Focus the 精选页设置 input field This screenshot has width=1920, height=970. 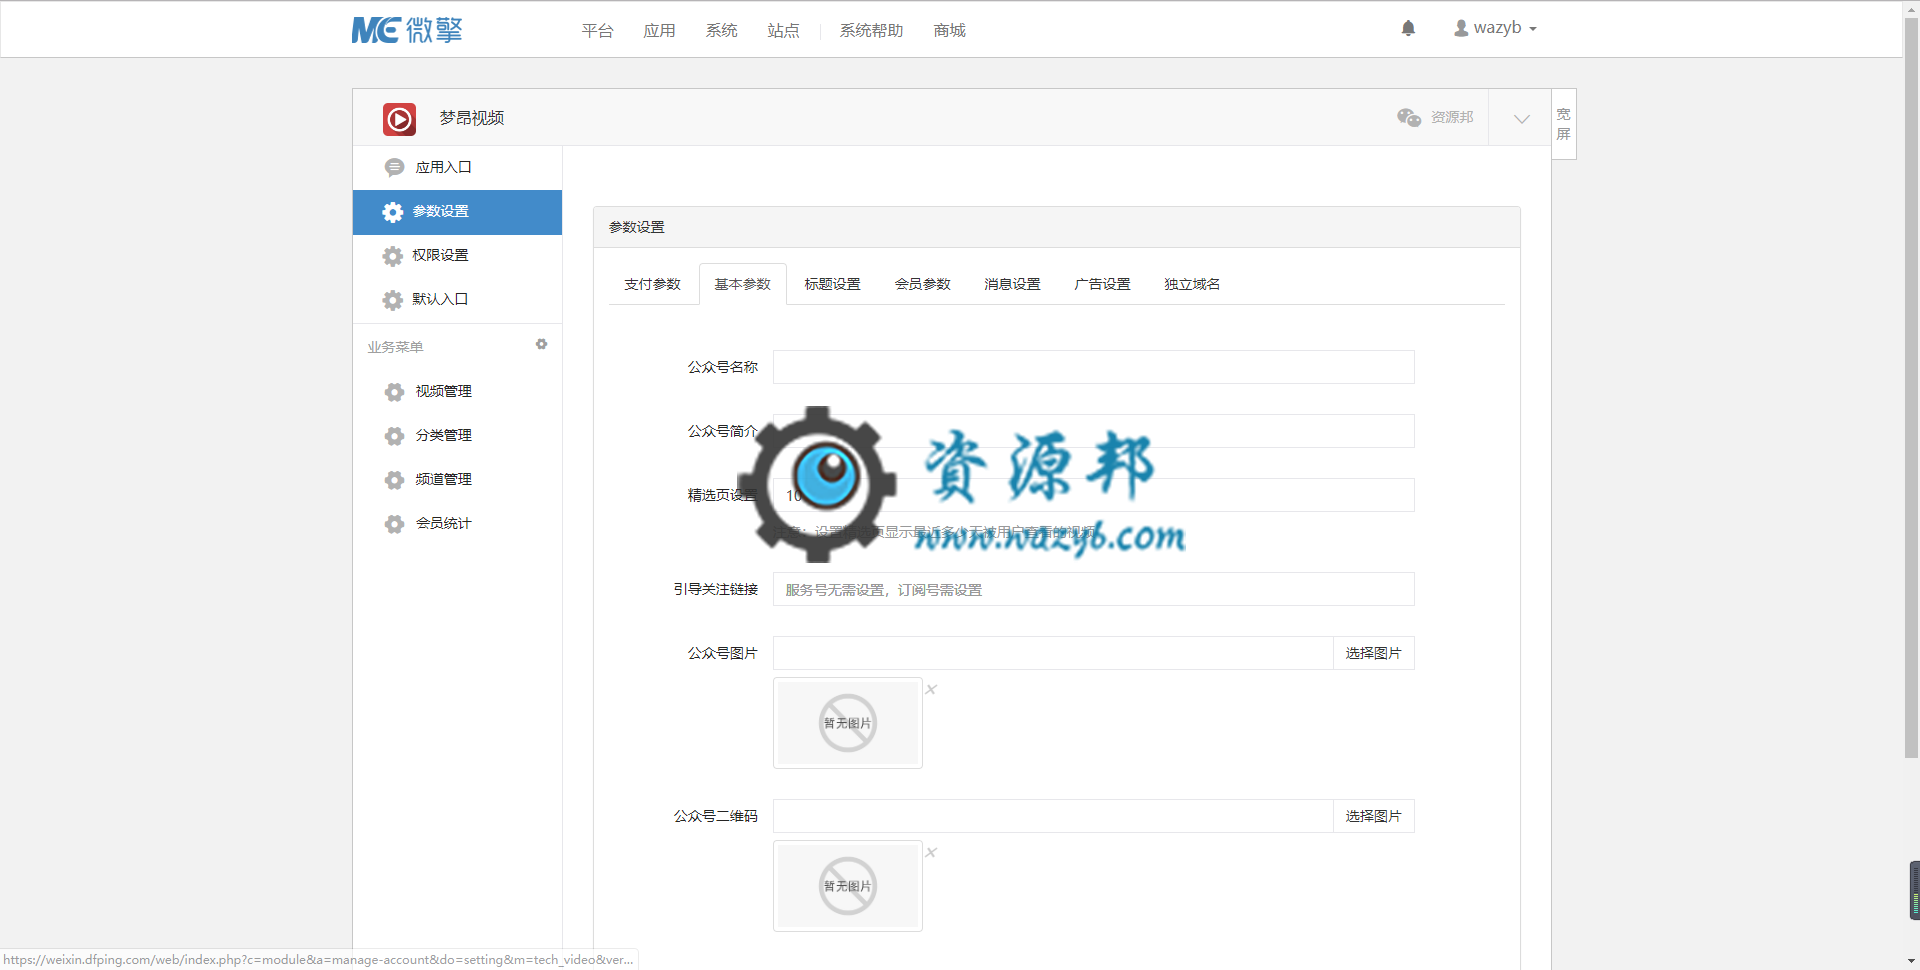point(1093,495)
